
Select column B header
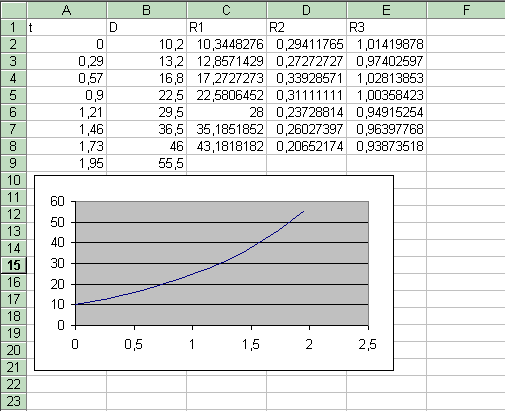point(147,10)
